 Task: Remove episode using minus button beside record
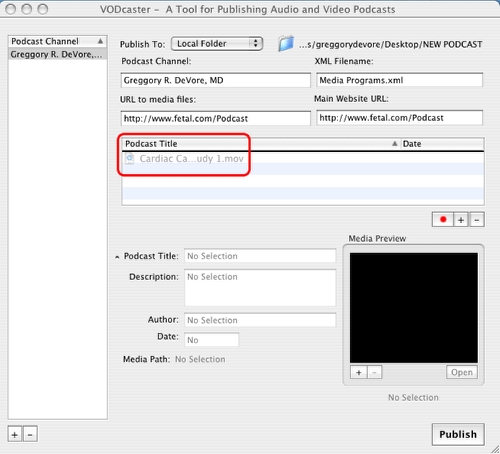pyautogui.click(x=477, y=220)
